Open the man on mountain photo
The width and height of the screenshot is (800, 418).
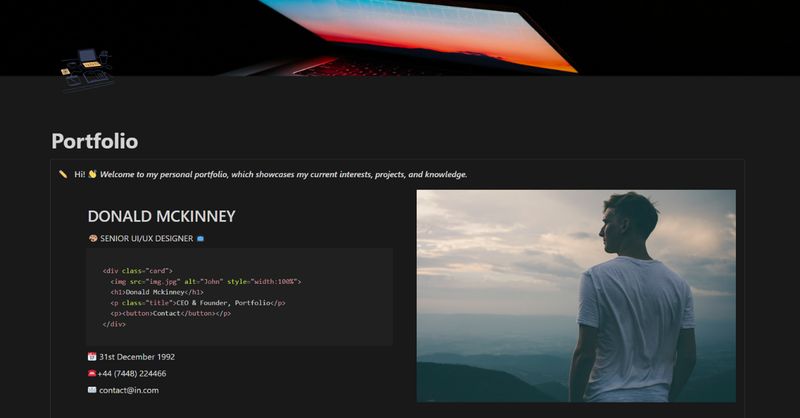[576, 296]
